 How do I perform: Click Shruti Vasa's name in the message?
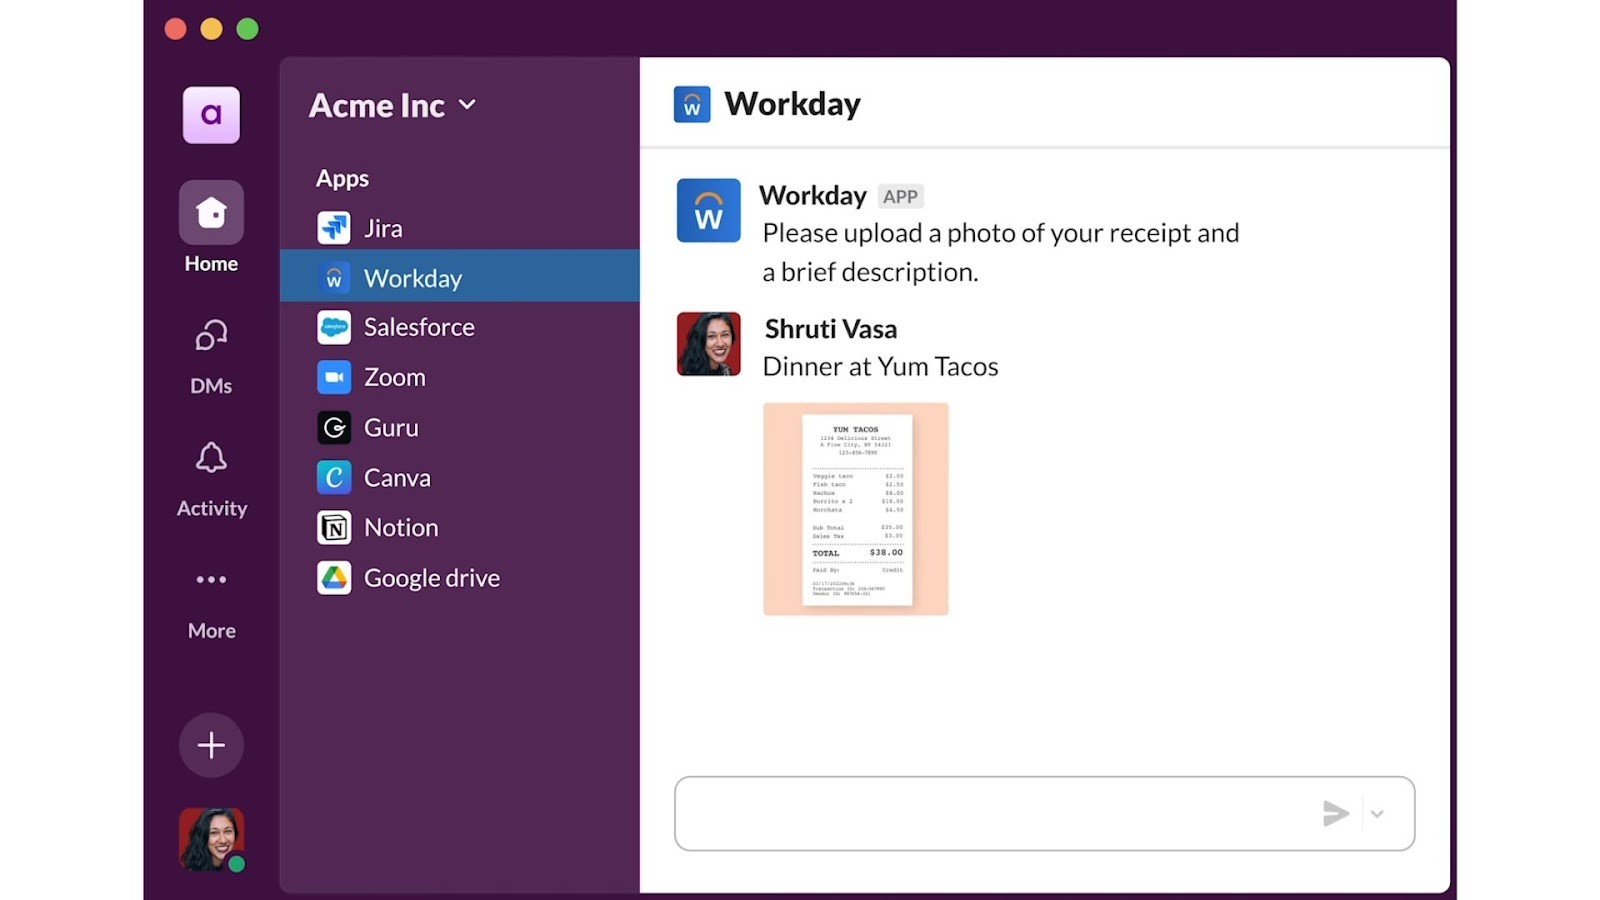point(830,328)
